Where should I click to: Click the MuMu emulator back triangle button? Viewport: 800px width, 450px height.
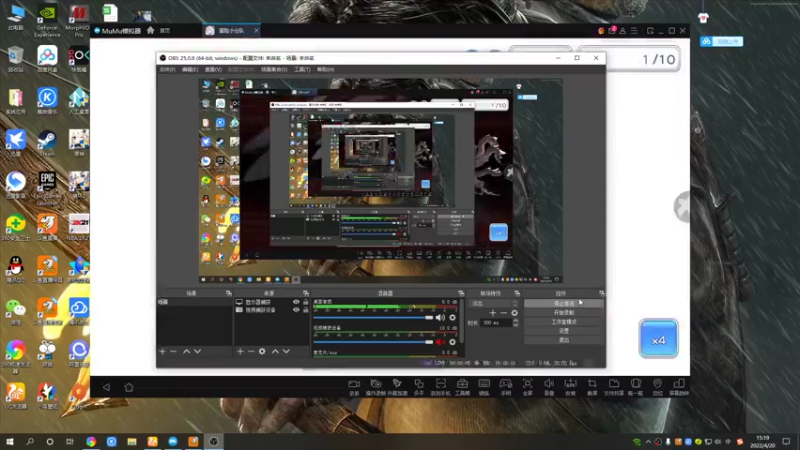tap(106, 387)
